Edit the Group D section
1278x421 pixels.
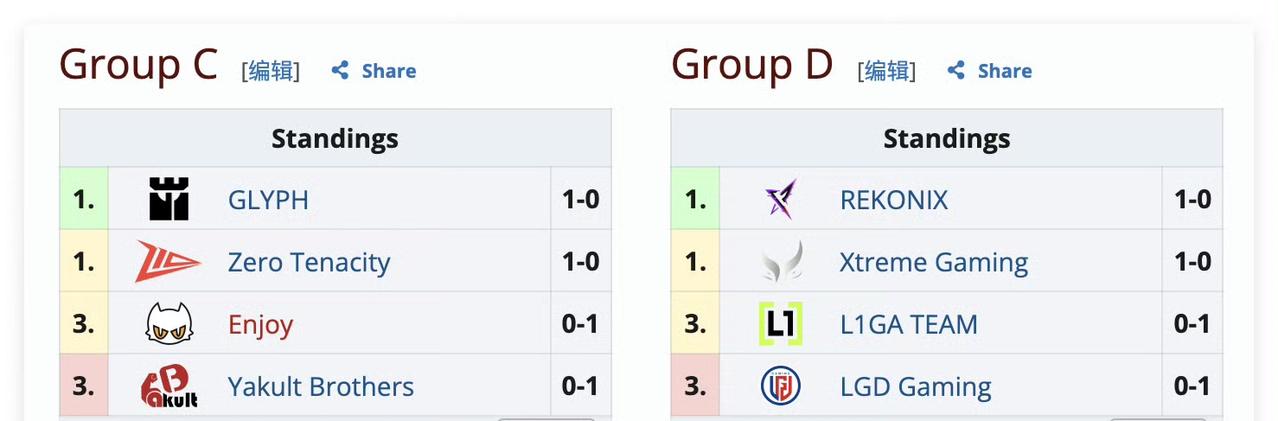[x=886, y=70]
